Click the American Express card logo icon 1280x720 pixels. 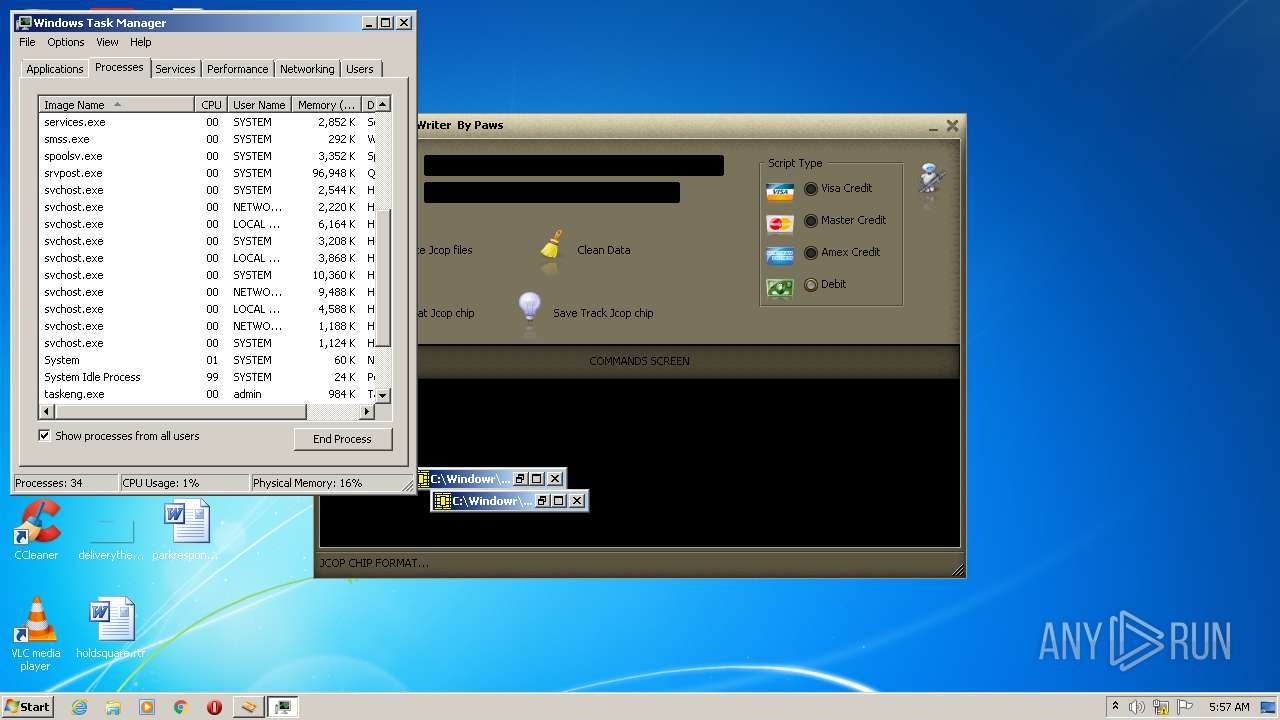[x=780, y=255]
